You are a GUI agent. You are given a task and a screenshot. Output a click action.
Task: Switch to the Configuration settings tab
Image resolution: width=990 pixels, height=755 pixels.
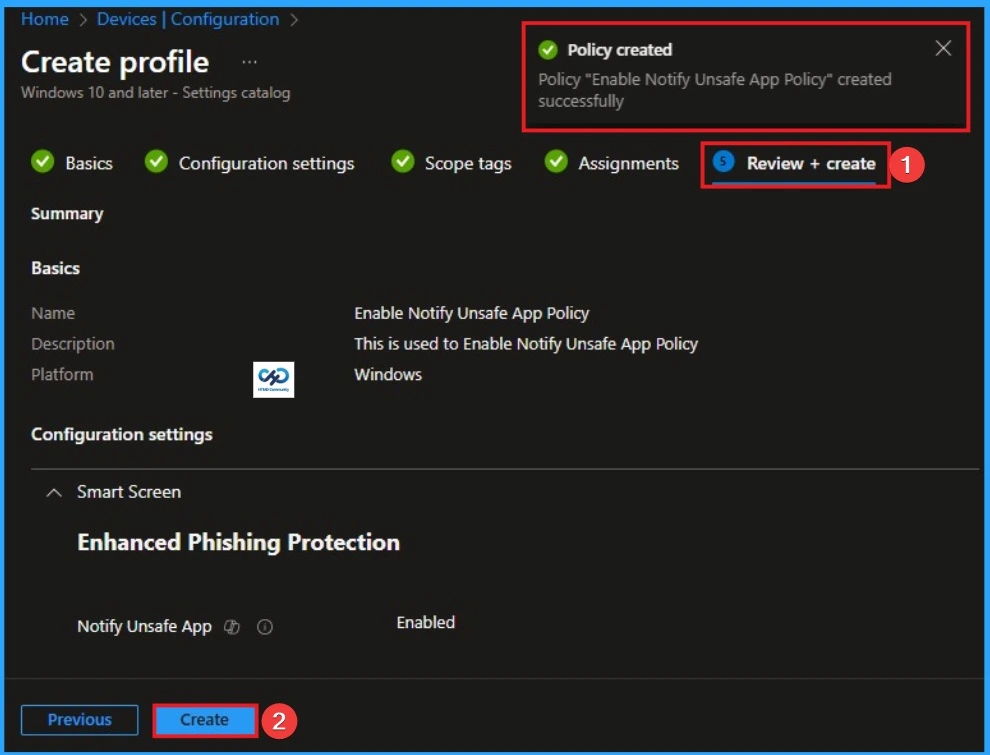click(264, 162)
